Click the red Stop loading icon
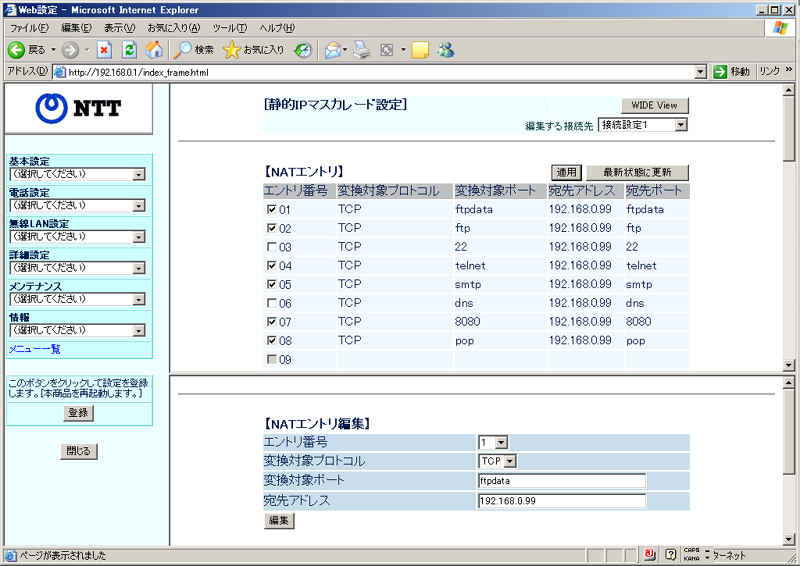The image size is (800, 566). 104,50
